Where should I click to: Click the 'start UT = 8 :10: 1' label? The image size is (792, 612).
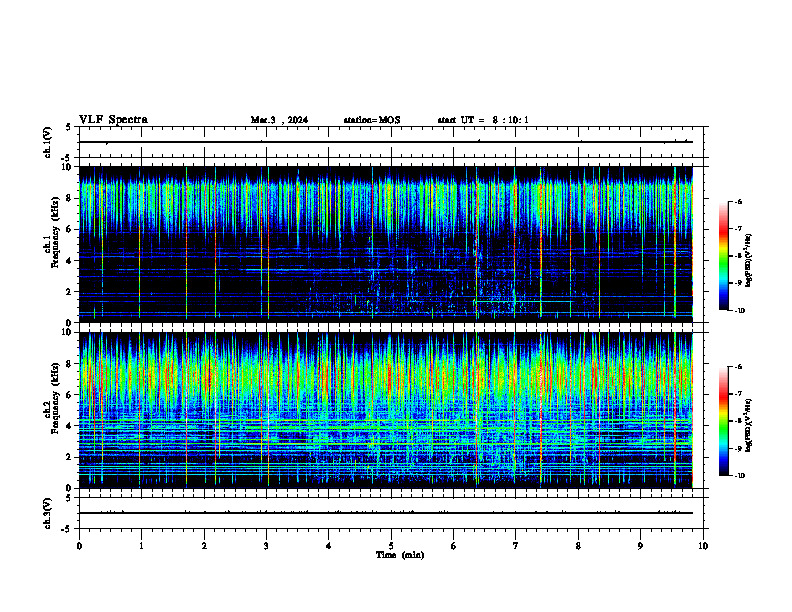[x=483, y=120]
